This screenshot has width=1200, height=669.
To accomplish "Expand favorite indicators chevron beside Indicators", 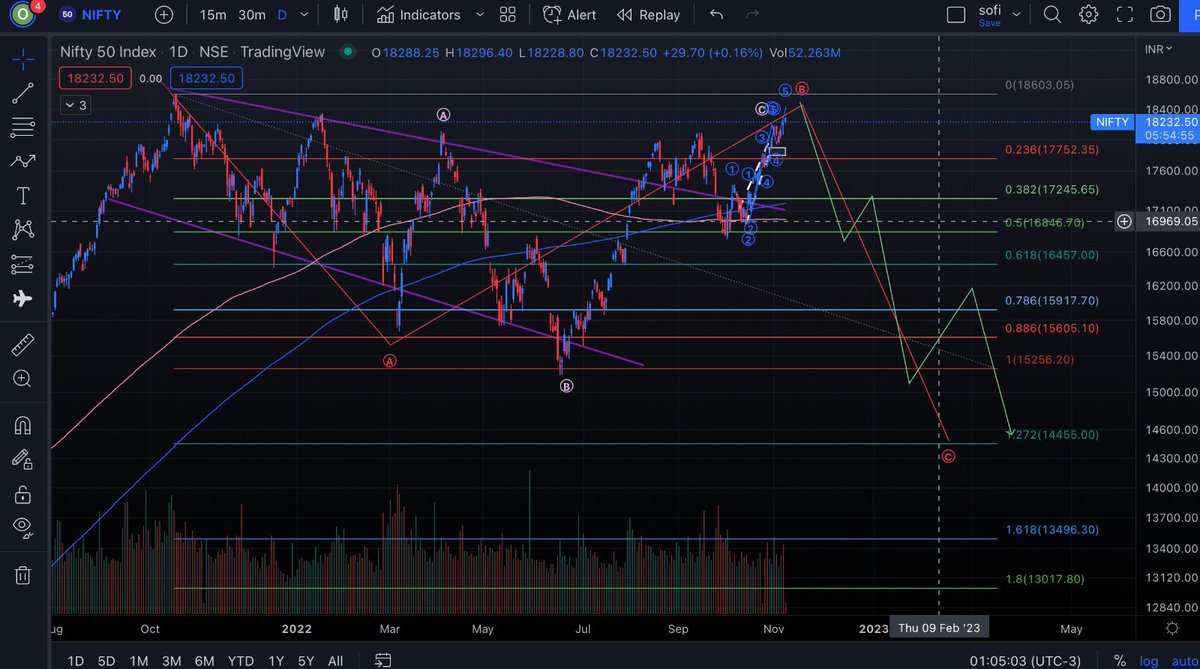I will 478,15.
